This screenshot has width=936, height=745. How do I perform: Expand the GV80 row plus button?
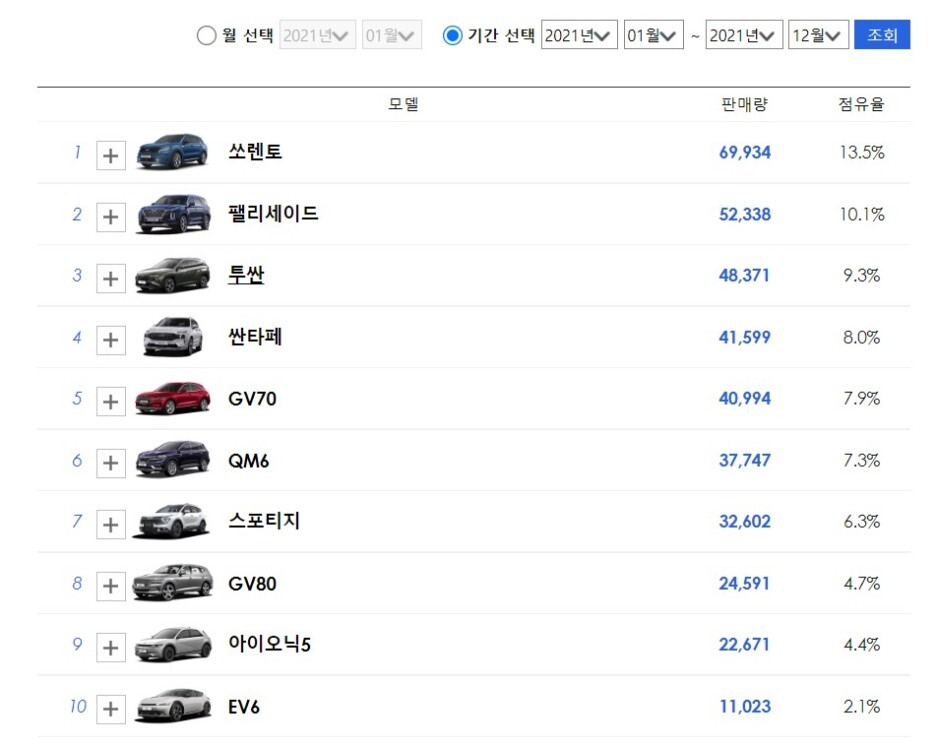(111, 586)
